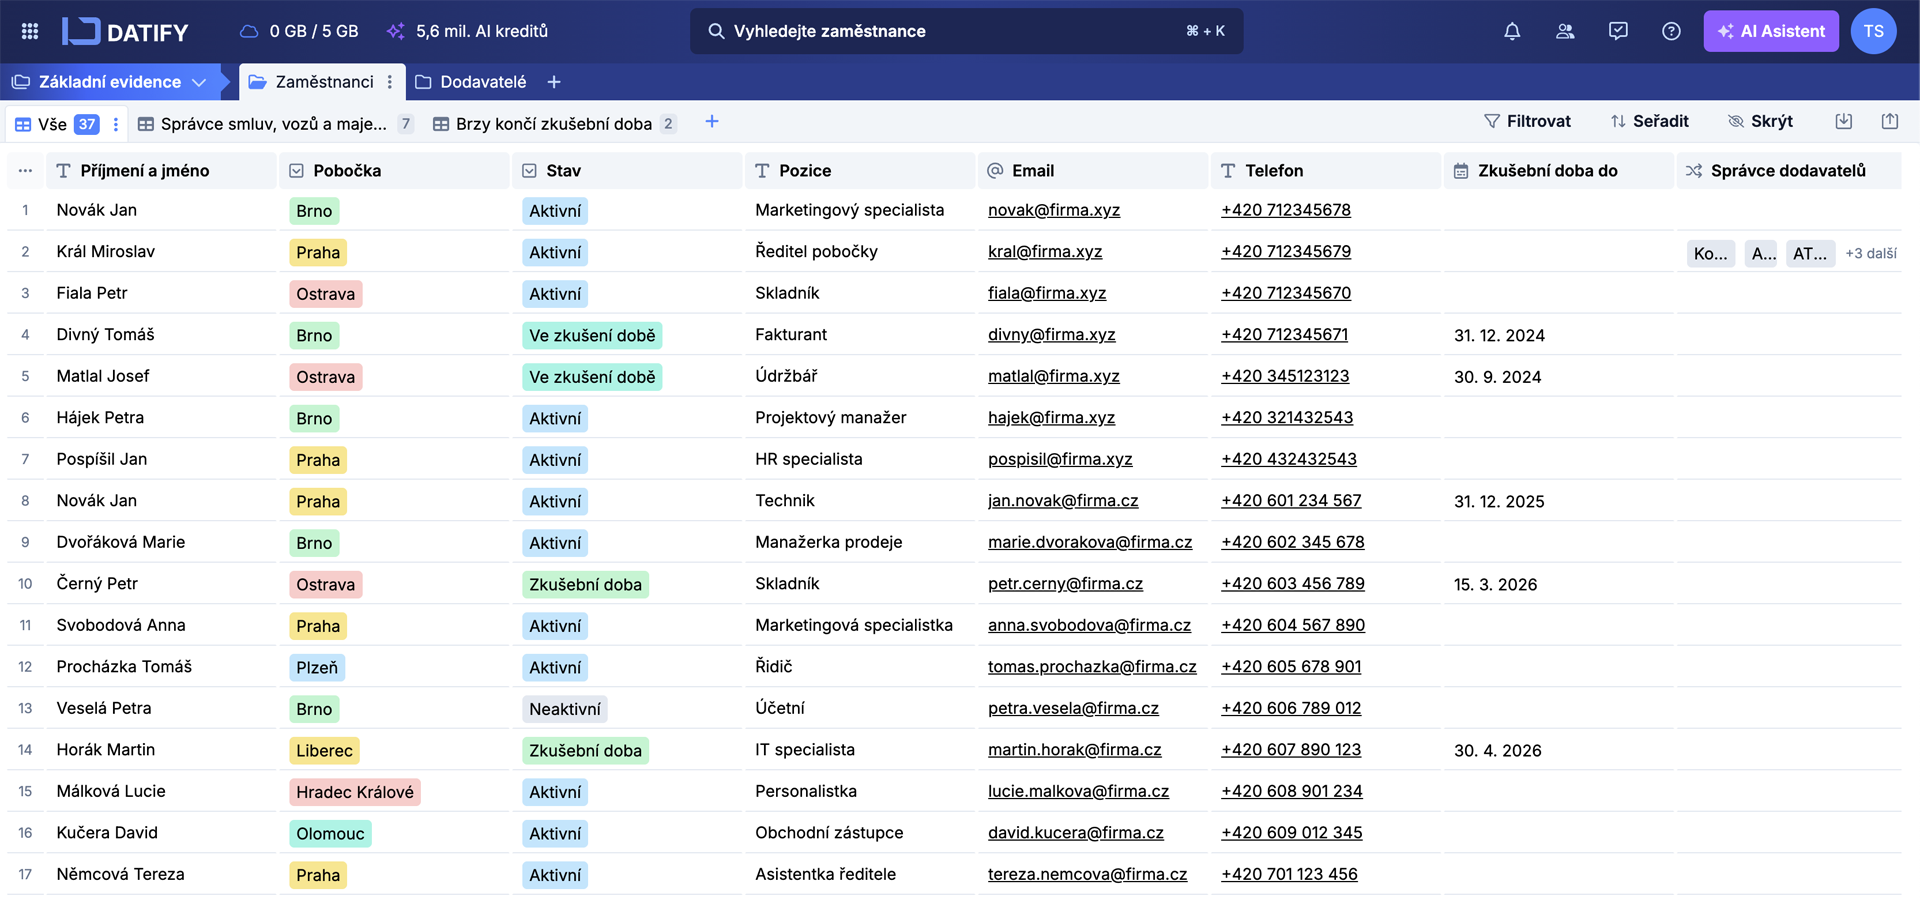This screenshot has width=1920, height=900.
Task: Select the Brzy končí zkušební doba view
Action: pyautogui.click(x=553, y=124)
